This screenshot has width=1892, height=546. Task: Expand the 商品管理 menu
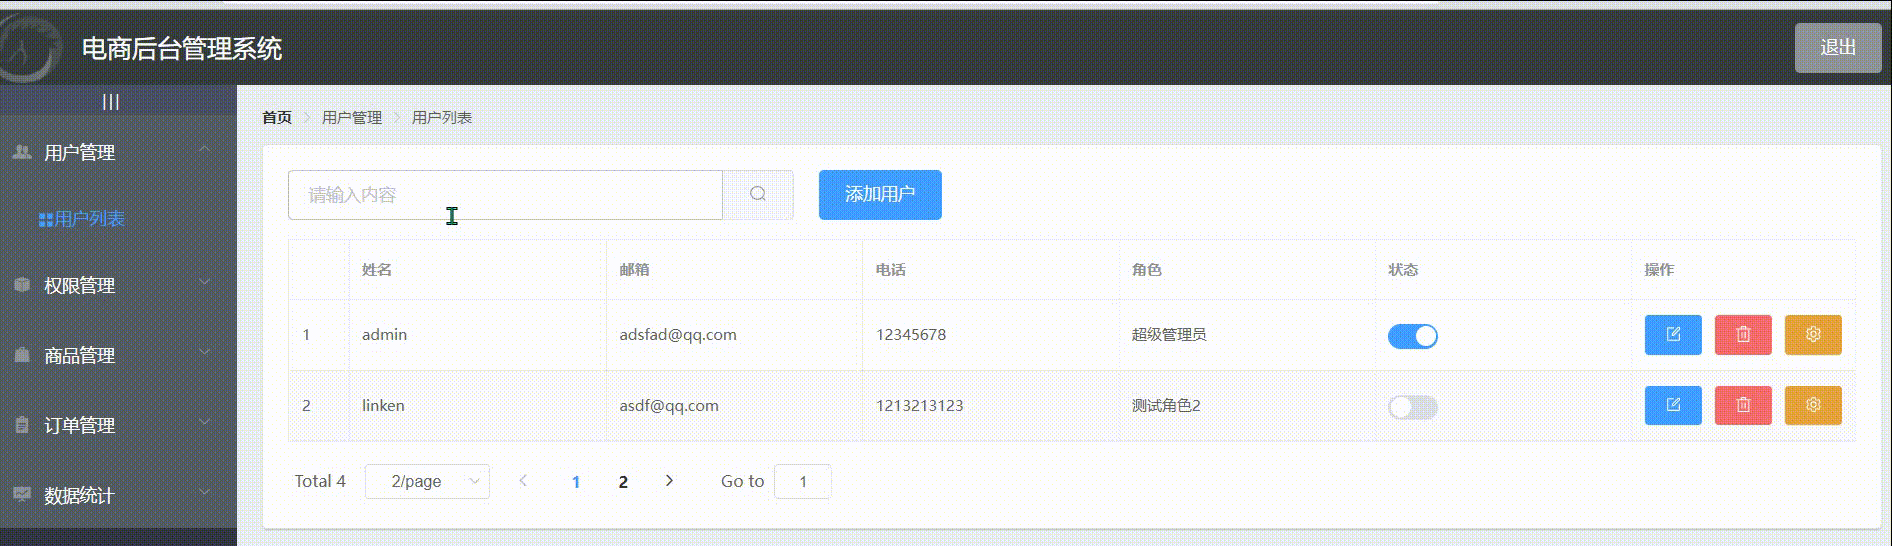tap(118, 355)
